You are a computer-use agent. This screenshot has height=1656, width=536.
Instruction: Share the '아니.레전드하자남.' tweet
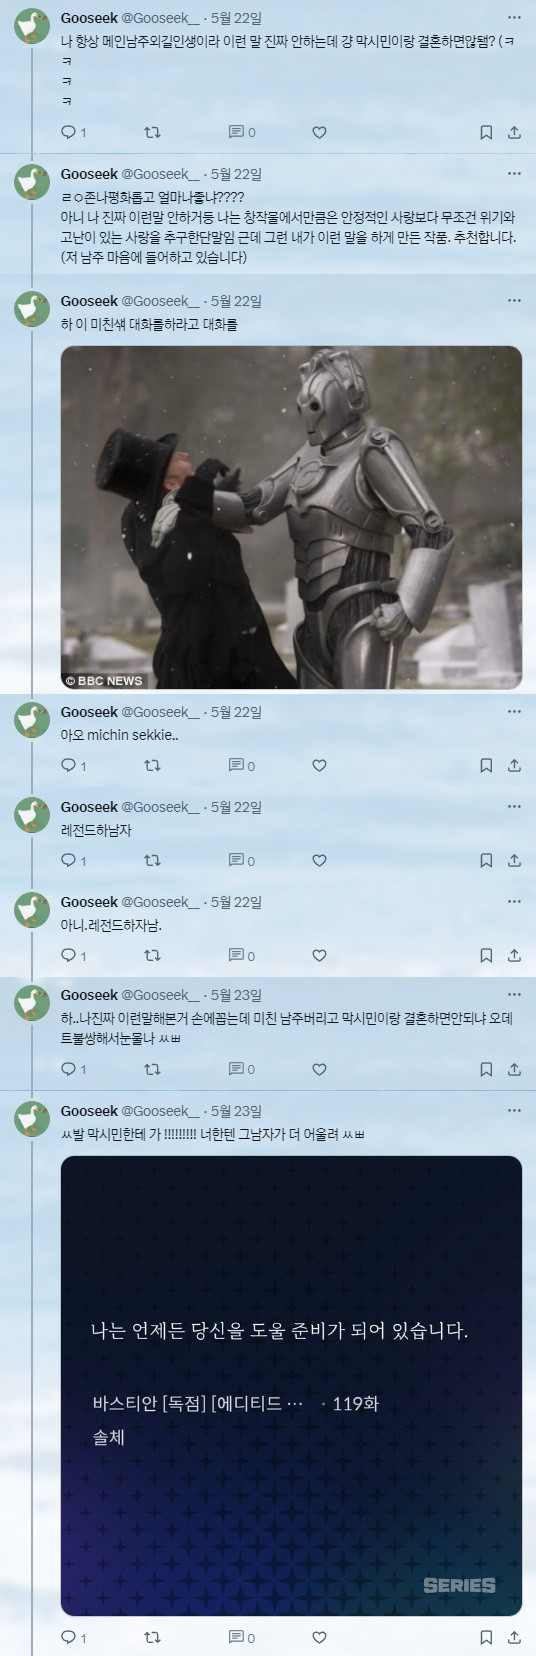click(514, 955)
